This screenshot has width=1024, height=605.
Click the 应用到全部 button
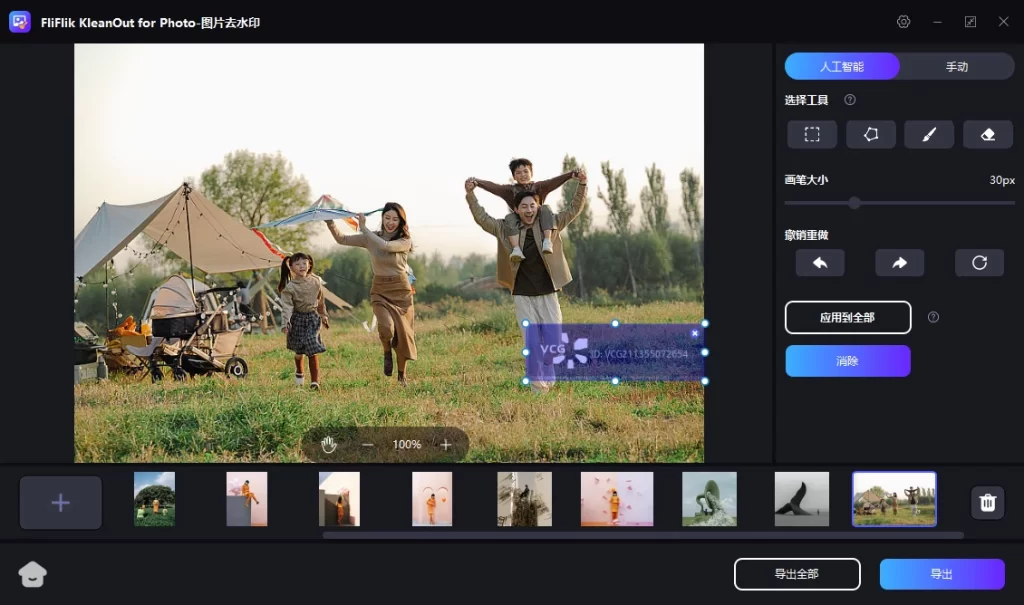[847, 317]
